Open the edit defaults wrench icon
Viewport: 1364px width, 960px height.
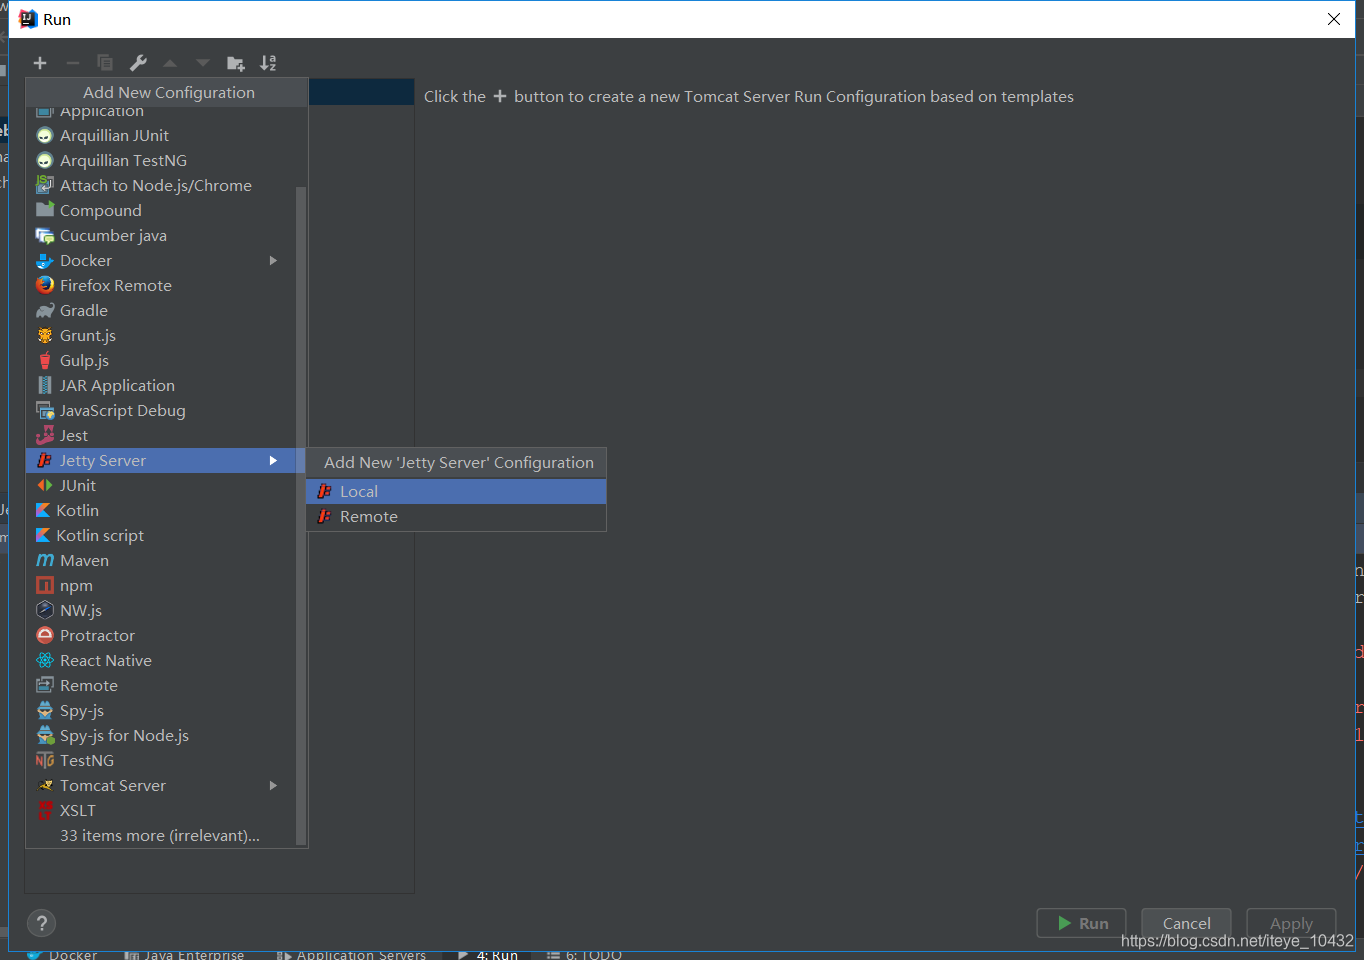(x=138, y=63)
